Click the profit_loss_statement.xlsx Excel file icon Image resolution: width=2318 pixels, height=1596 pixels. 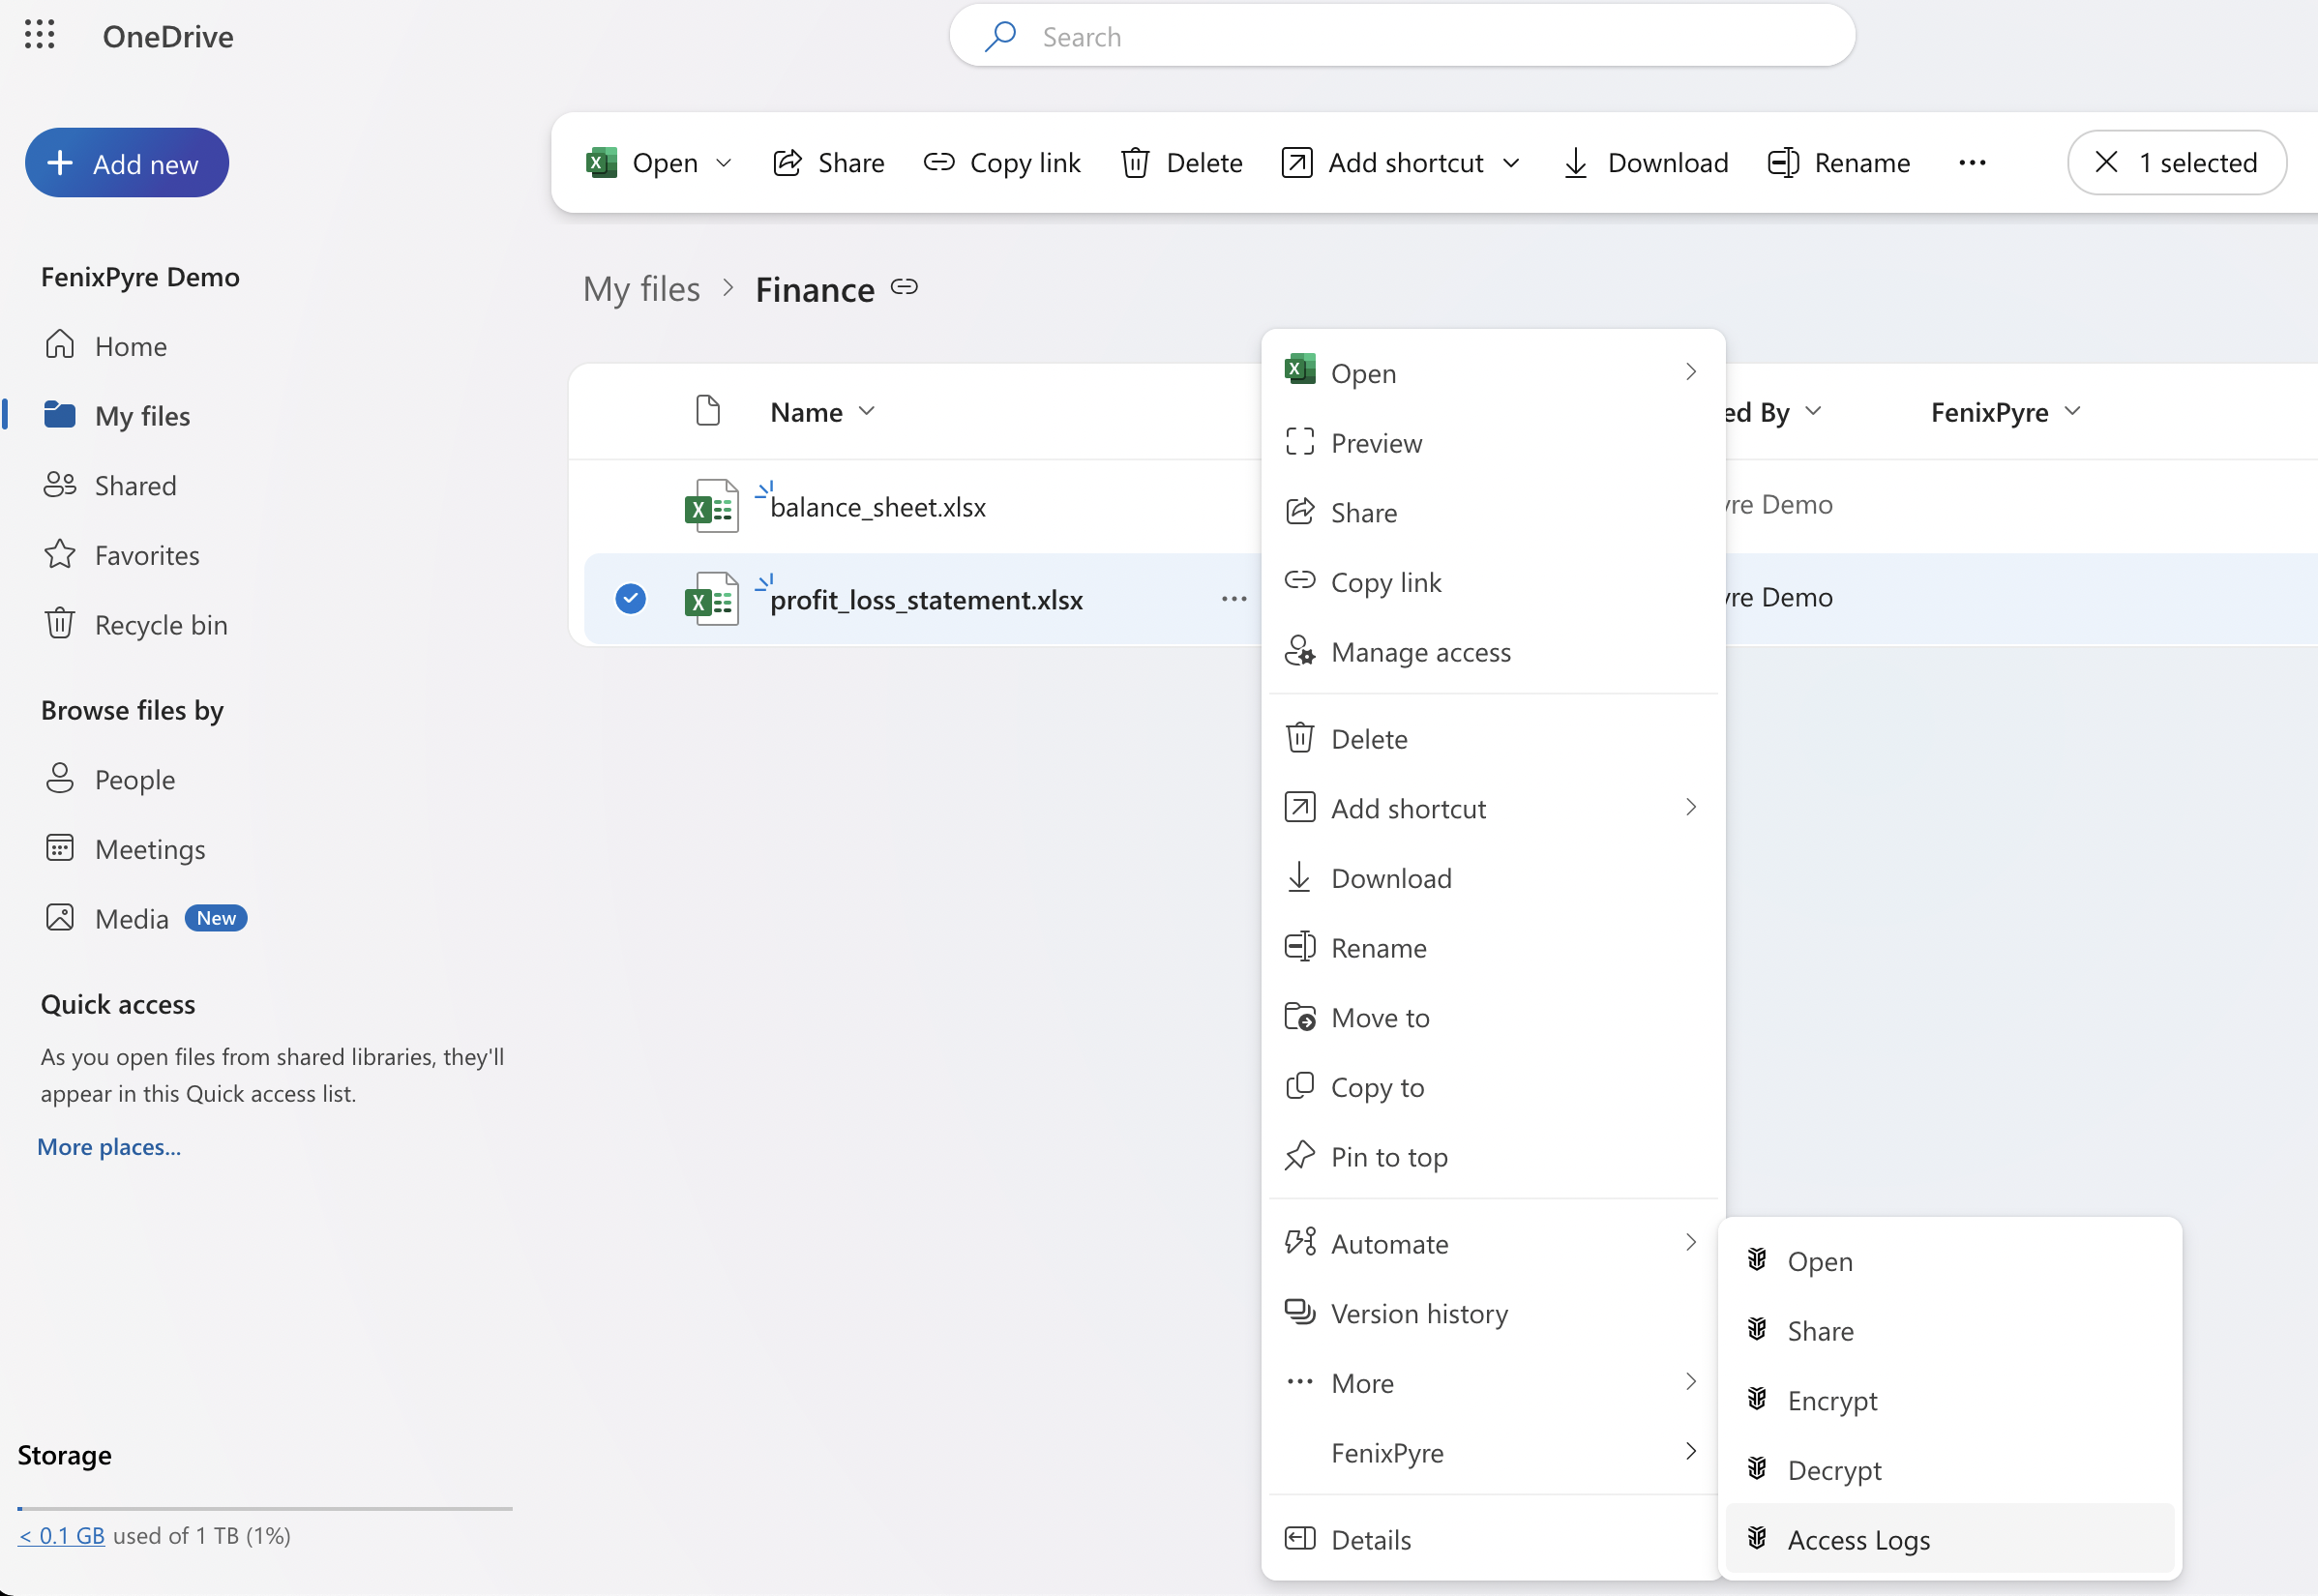click(x=712, y=599)
